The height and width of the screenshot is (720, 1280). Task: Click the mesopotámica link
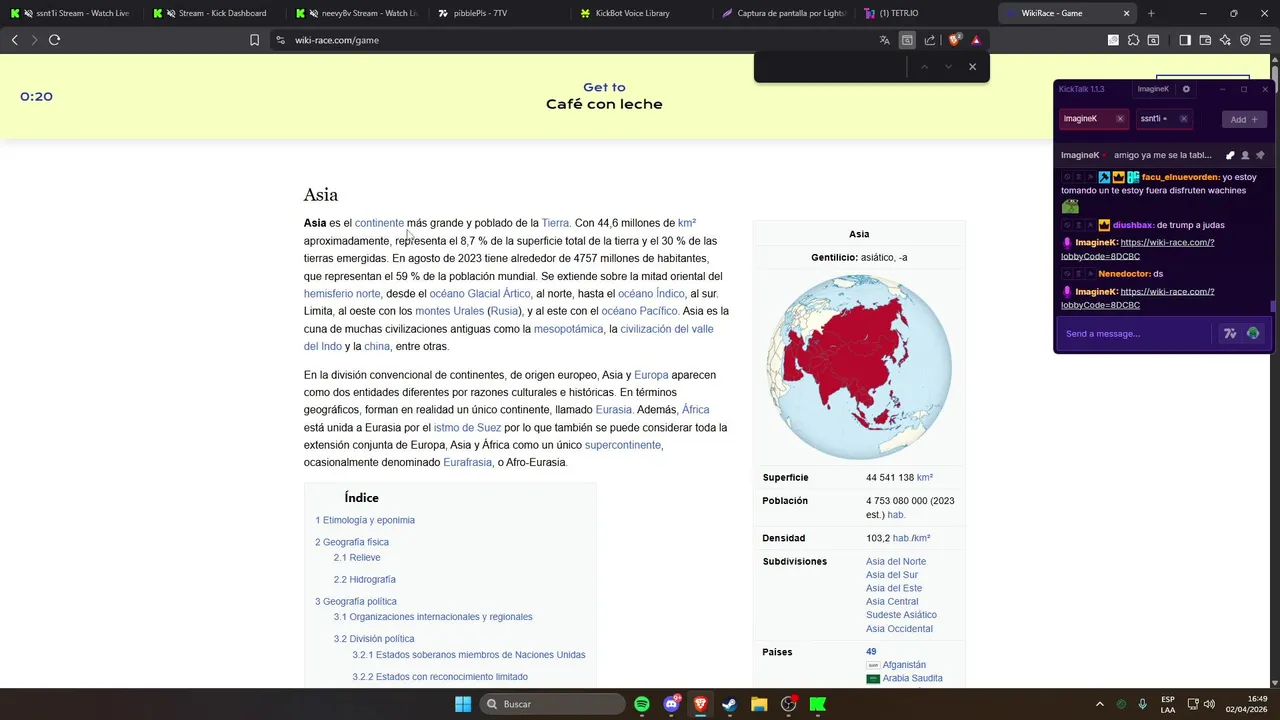[568, 329]
